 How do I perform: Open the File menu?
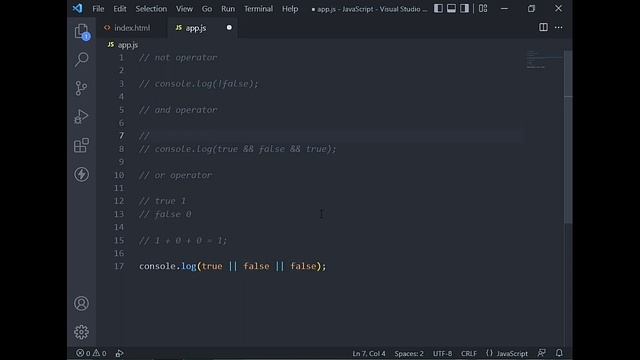pos(98,9)
